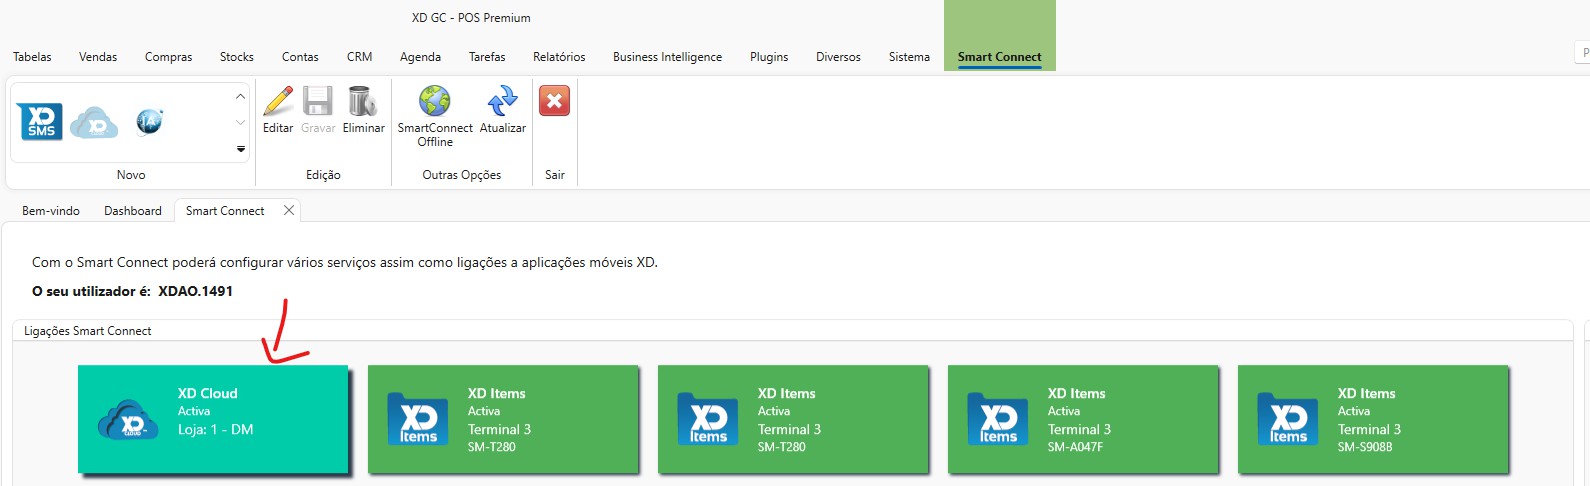Click the Editar pencil icon
Screen dimensions: 1590x486
click(x=278, y=103)
